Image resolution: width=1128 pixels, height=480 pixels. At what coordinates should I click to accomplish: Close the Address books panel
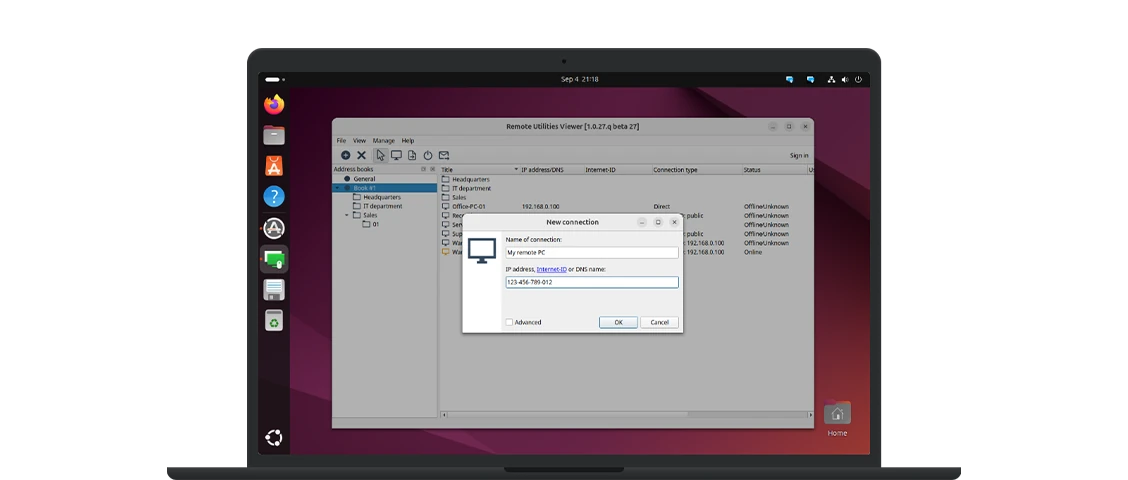pyautogui.click(x=432, y=170)
